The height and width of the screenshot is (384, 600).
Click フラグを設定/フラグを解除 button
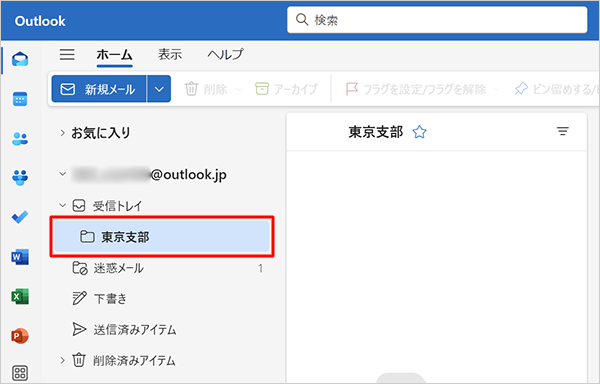point(416,89)
